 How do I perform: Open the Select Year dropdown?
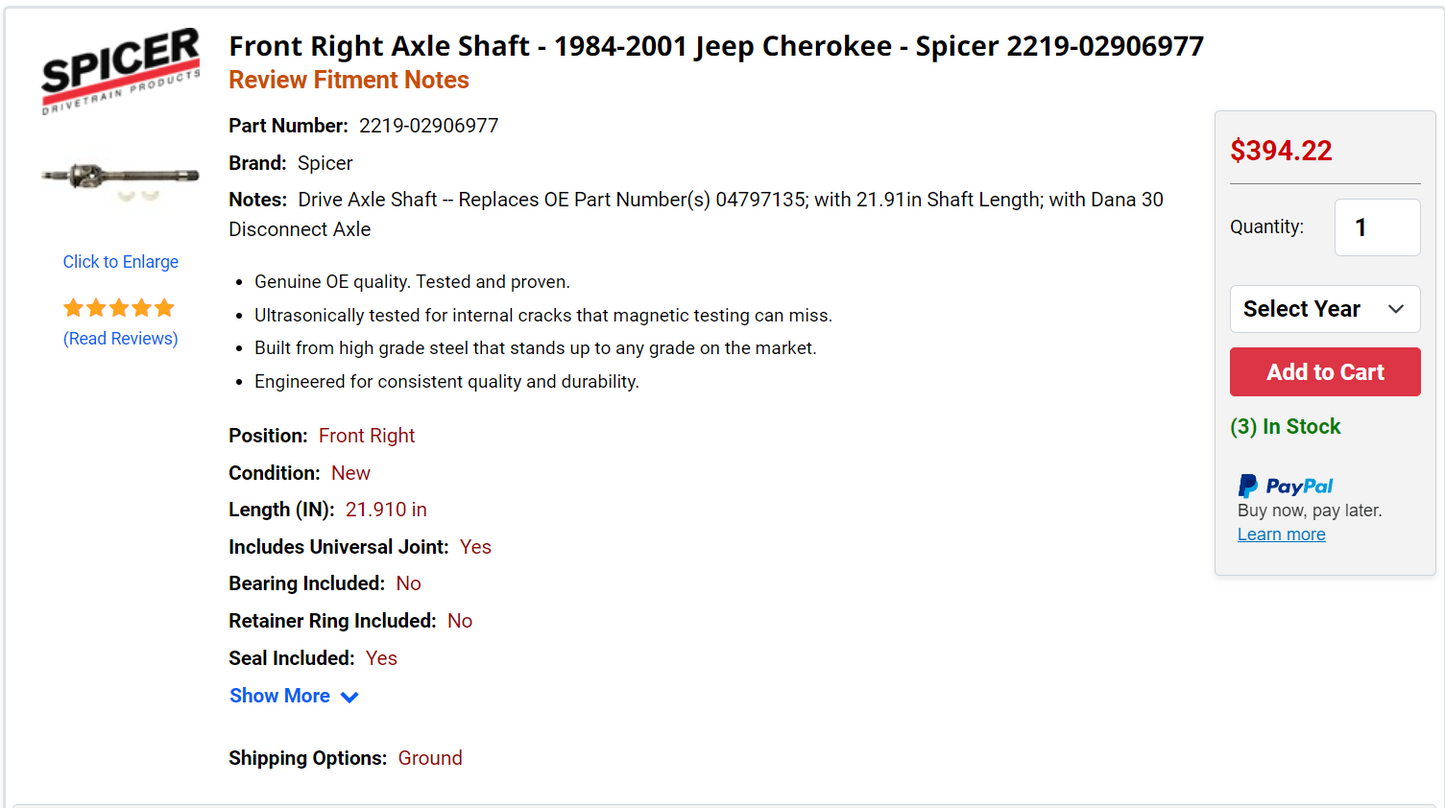[x=1325, y=309]
